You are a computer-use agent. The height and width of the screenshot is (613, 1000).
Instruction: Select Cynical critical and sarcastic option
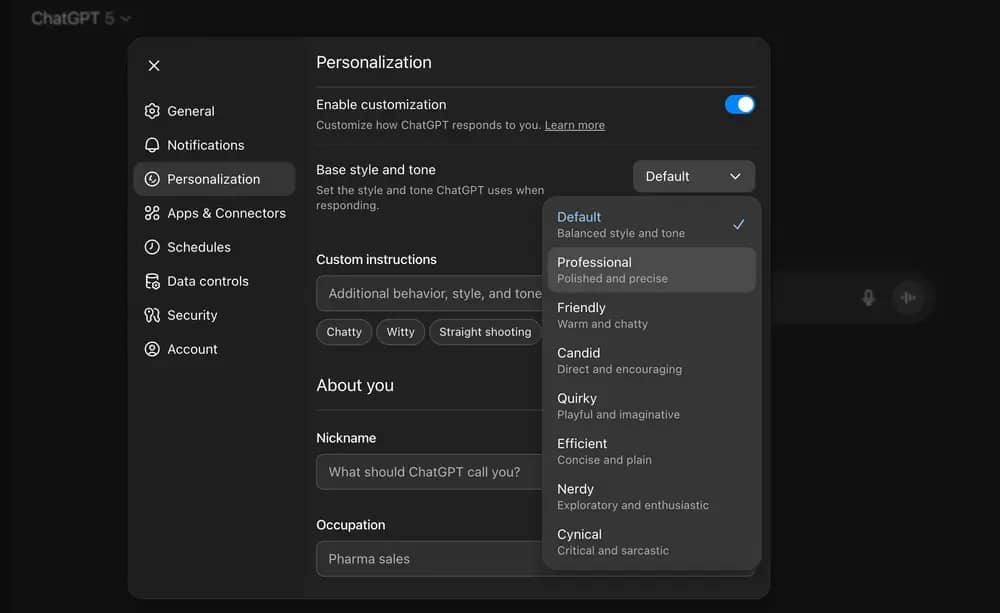click(651, 542)
